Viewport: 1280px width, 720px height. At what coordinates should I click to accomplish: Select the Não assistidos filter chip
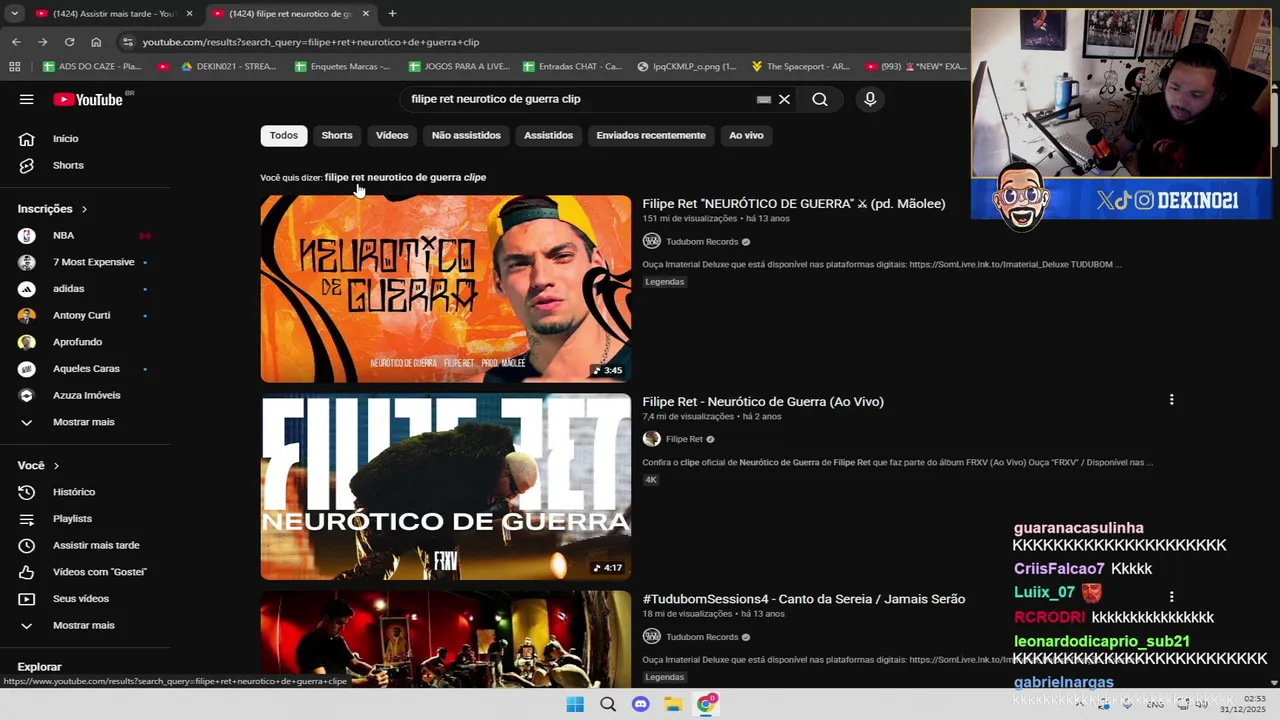point(466,135)
